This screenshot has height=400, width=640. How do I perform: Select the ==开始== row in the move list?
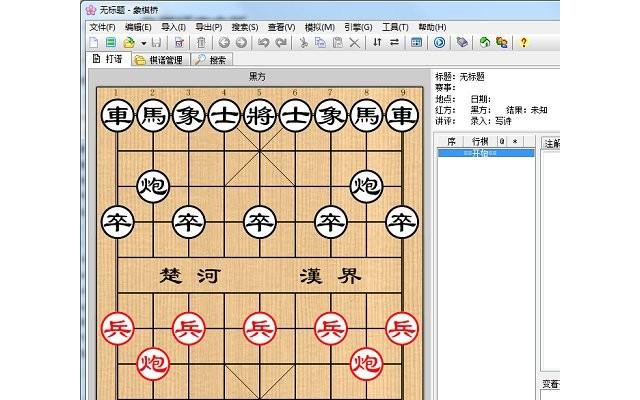(486, 153)
